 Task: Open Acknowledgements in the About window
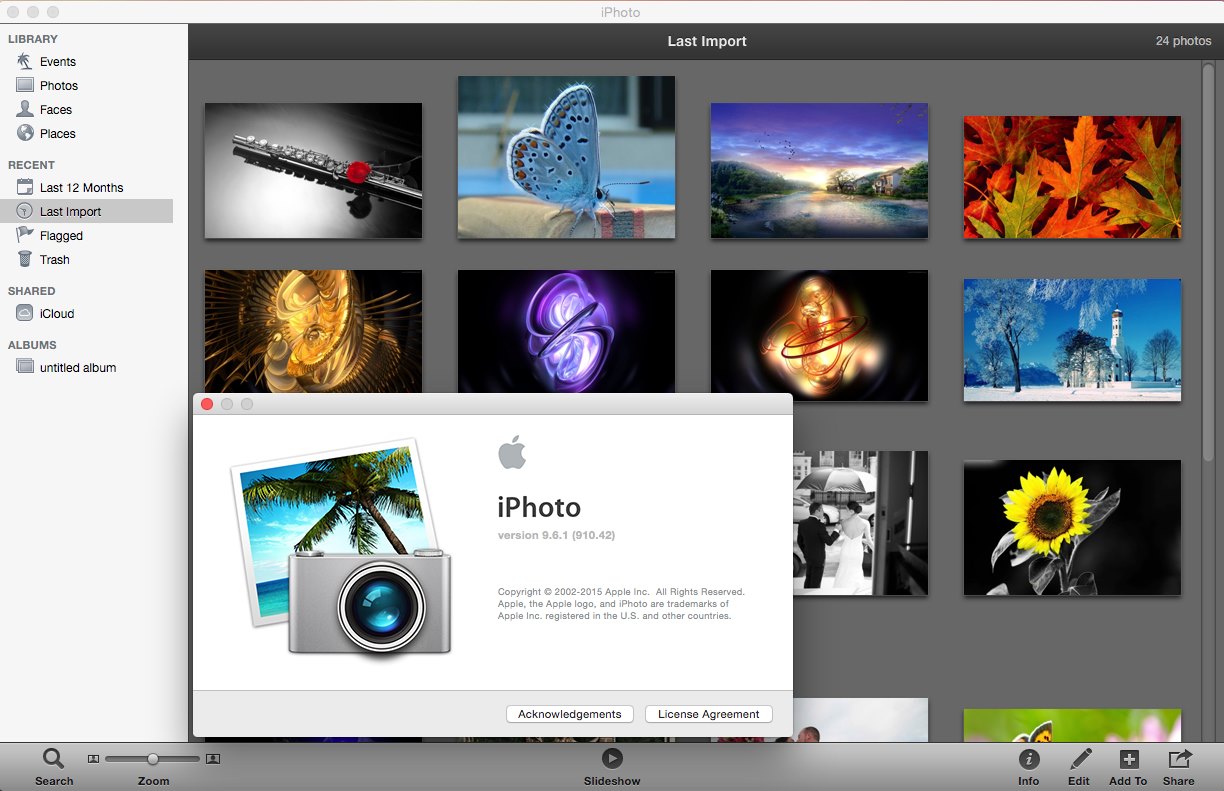(570, 714)
